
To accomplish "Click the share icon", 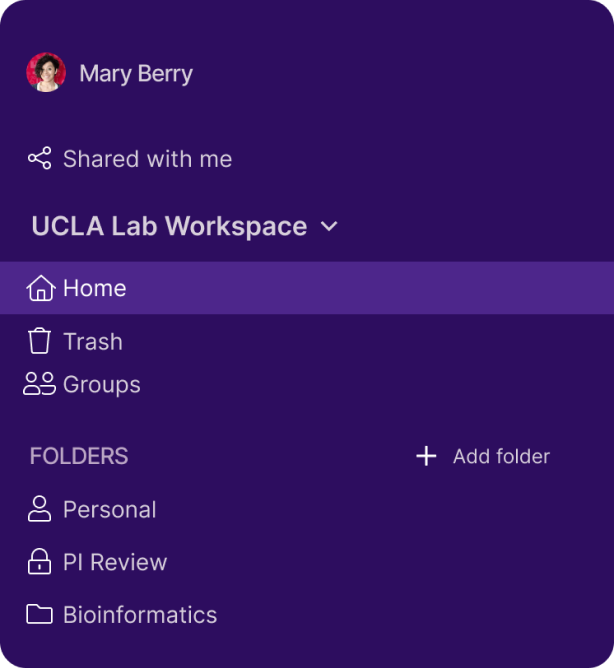I will pos(40,159).
